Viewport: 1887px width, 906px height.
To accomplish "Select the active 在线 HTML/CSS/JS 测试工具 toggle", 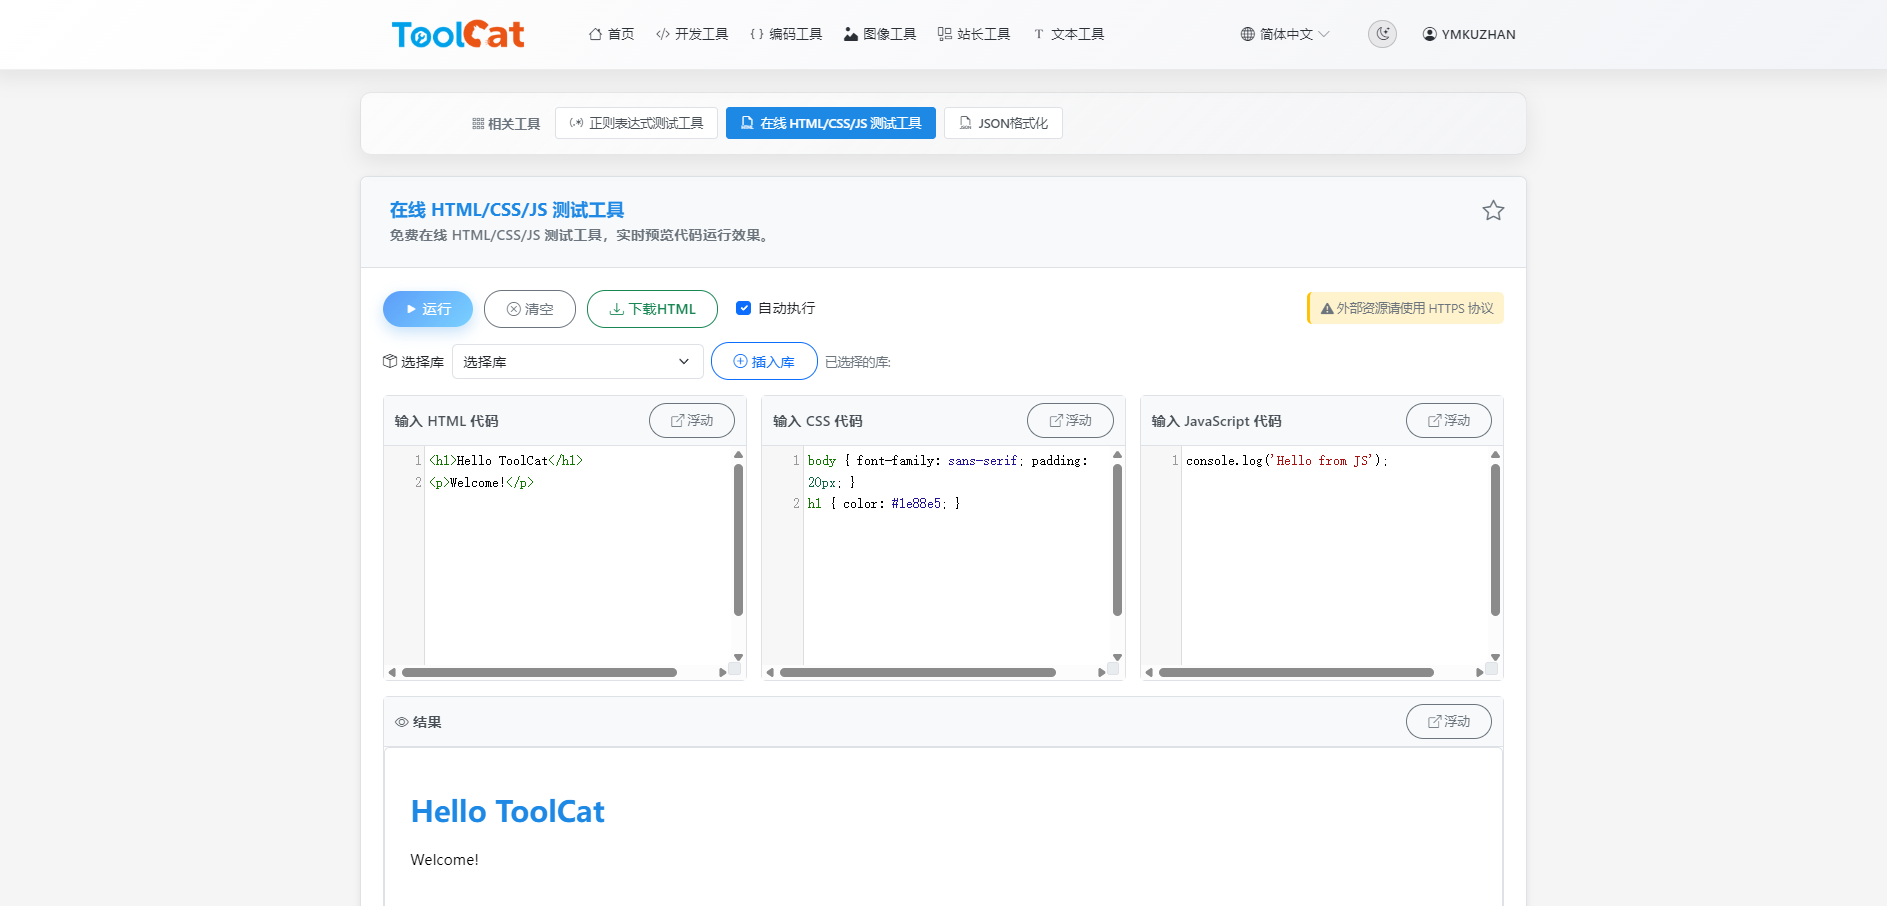I will coord(830,122).
